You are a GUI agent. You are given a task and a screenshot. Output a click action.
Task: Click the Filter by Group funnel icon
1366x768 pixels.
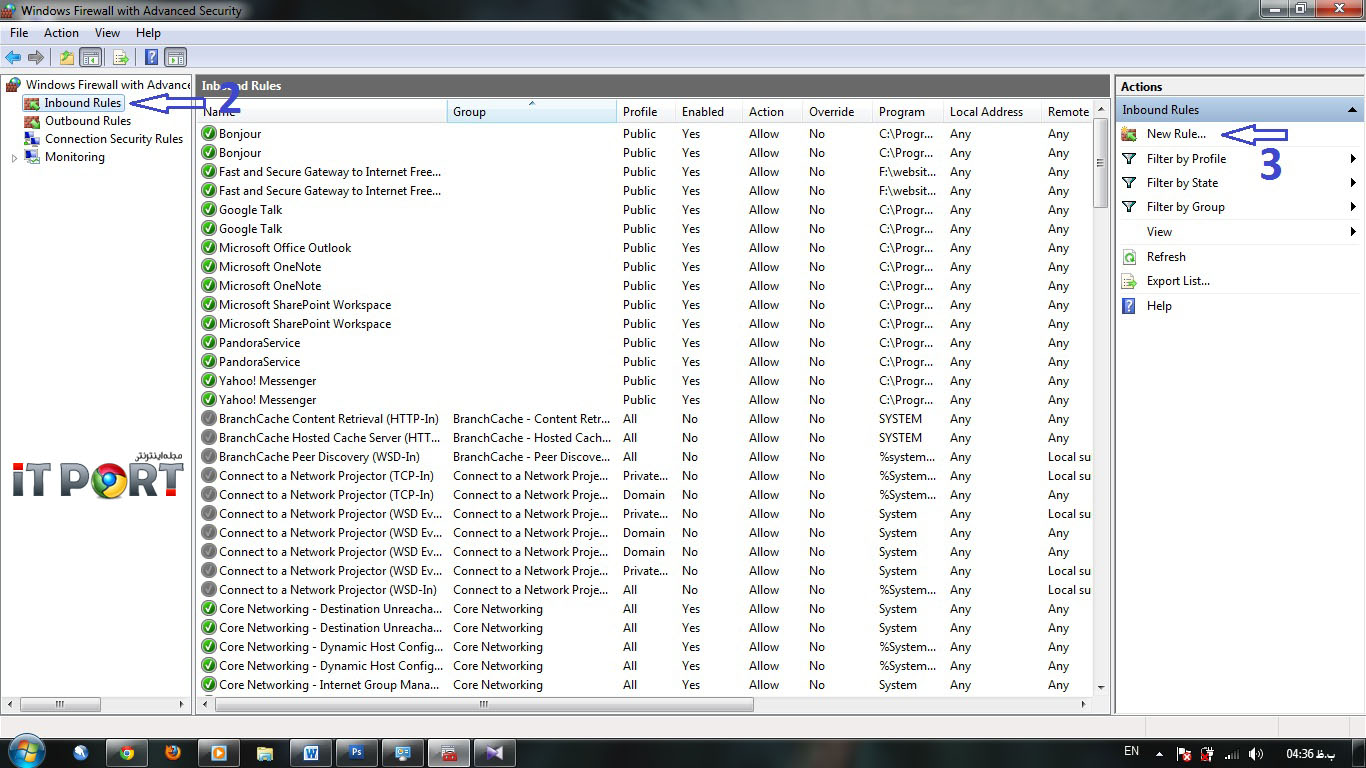[1129, 207]
